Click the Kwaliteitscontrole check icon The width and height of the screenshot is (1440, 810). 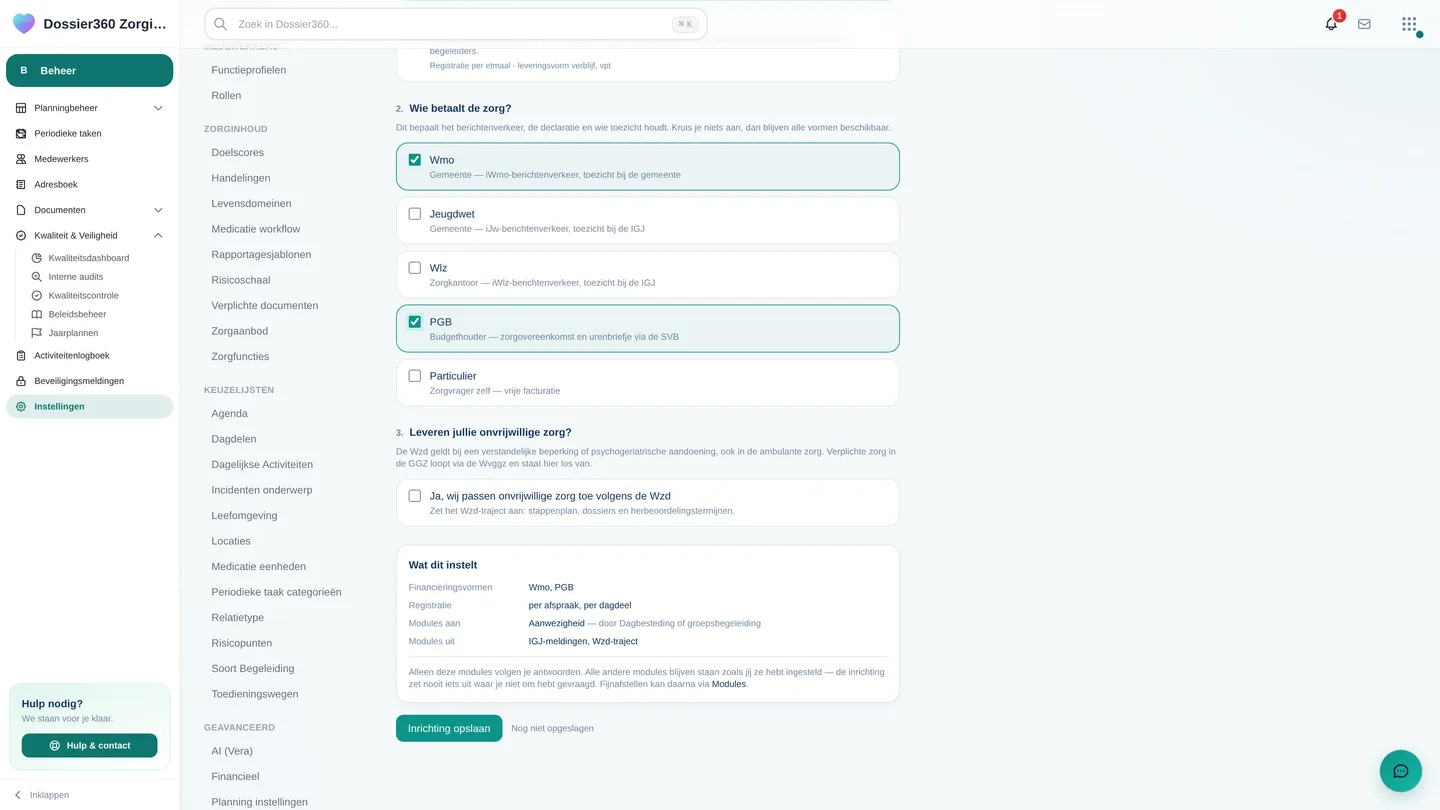(37, 296)
